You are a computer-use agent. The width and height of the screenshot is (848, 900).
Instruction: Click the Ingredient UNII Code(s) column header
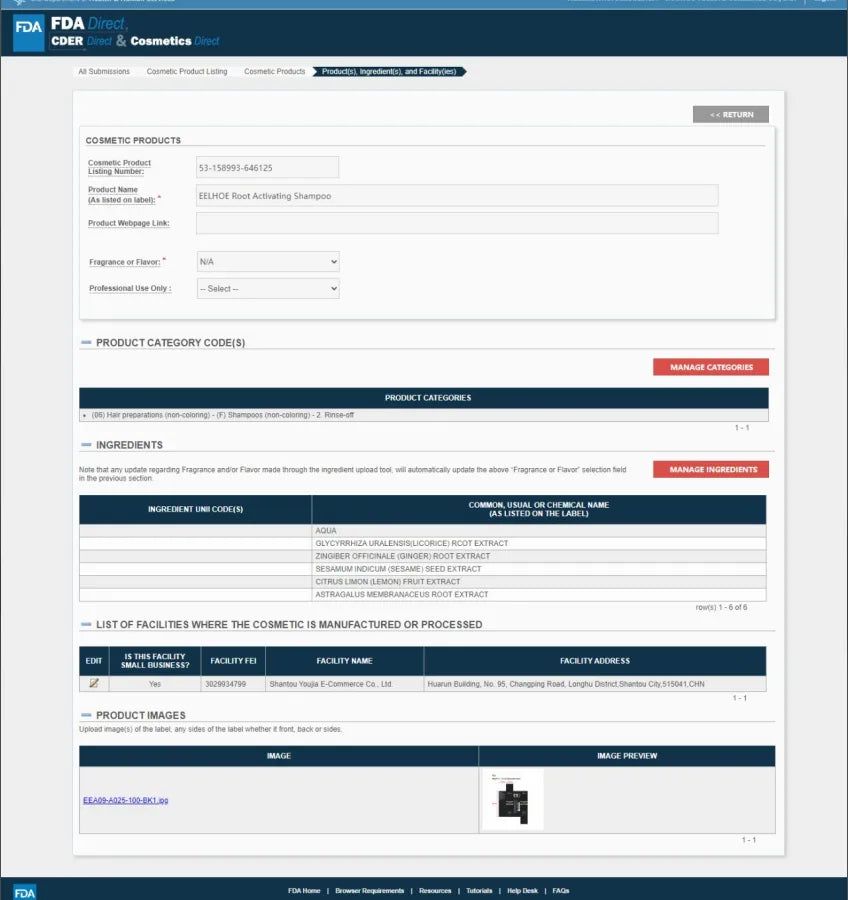(x=195, y=509)
